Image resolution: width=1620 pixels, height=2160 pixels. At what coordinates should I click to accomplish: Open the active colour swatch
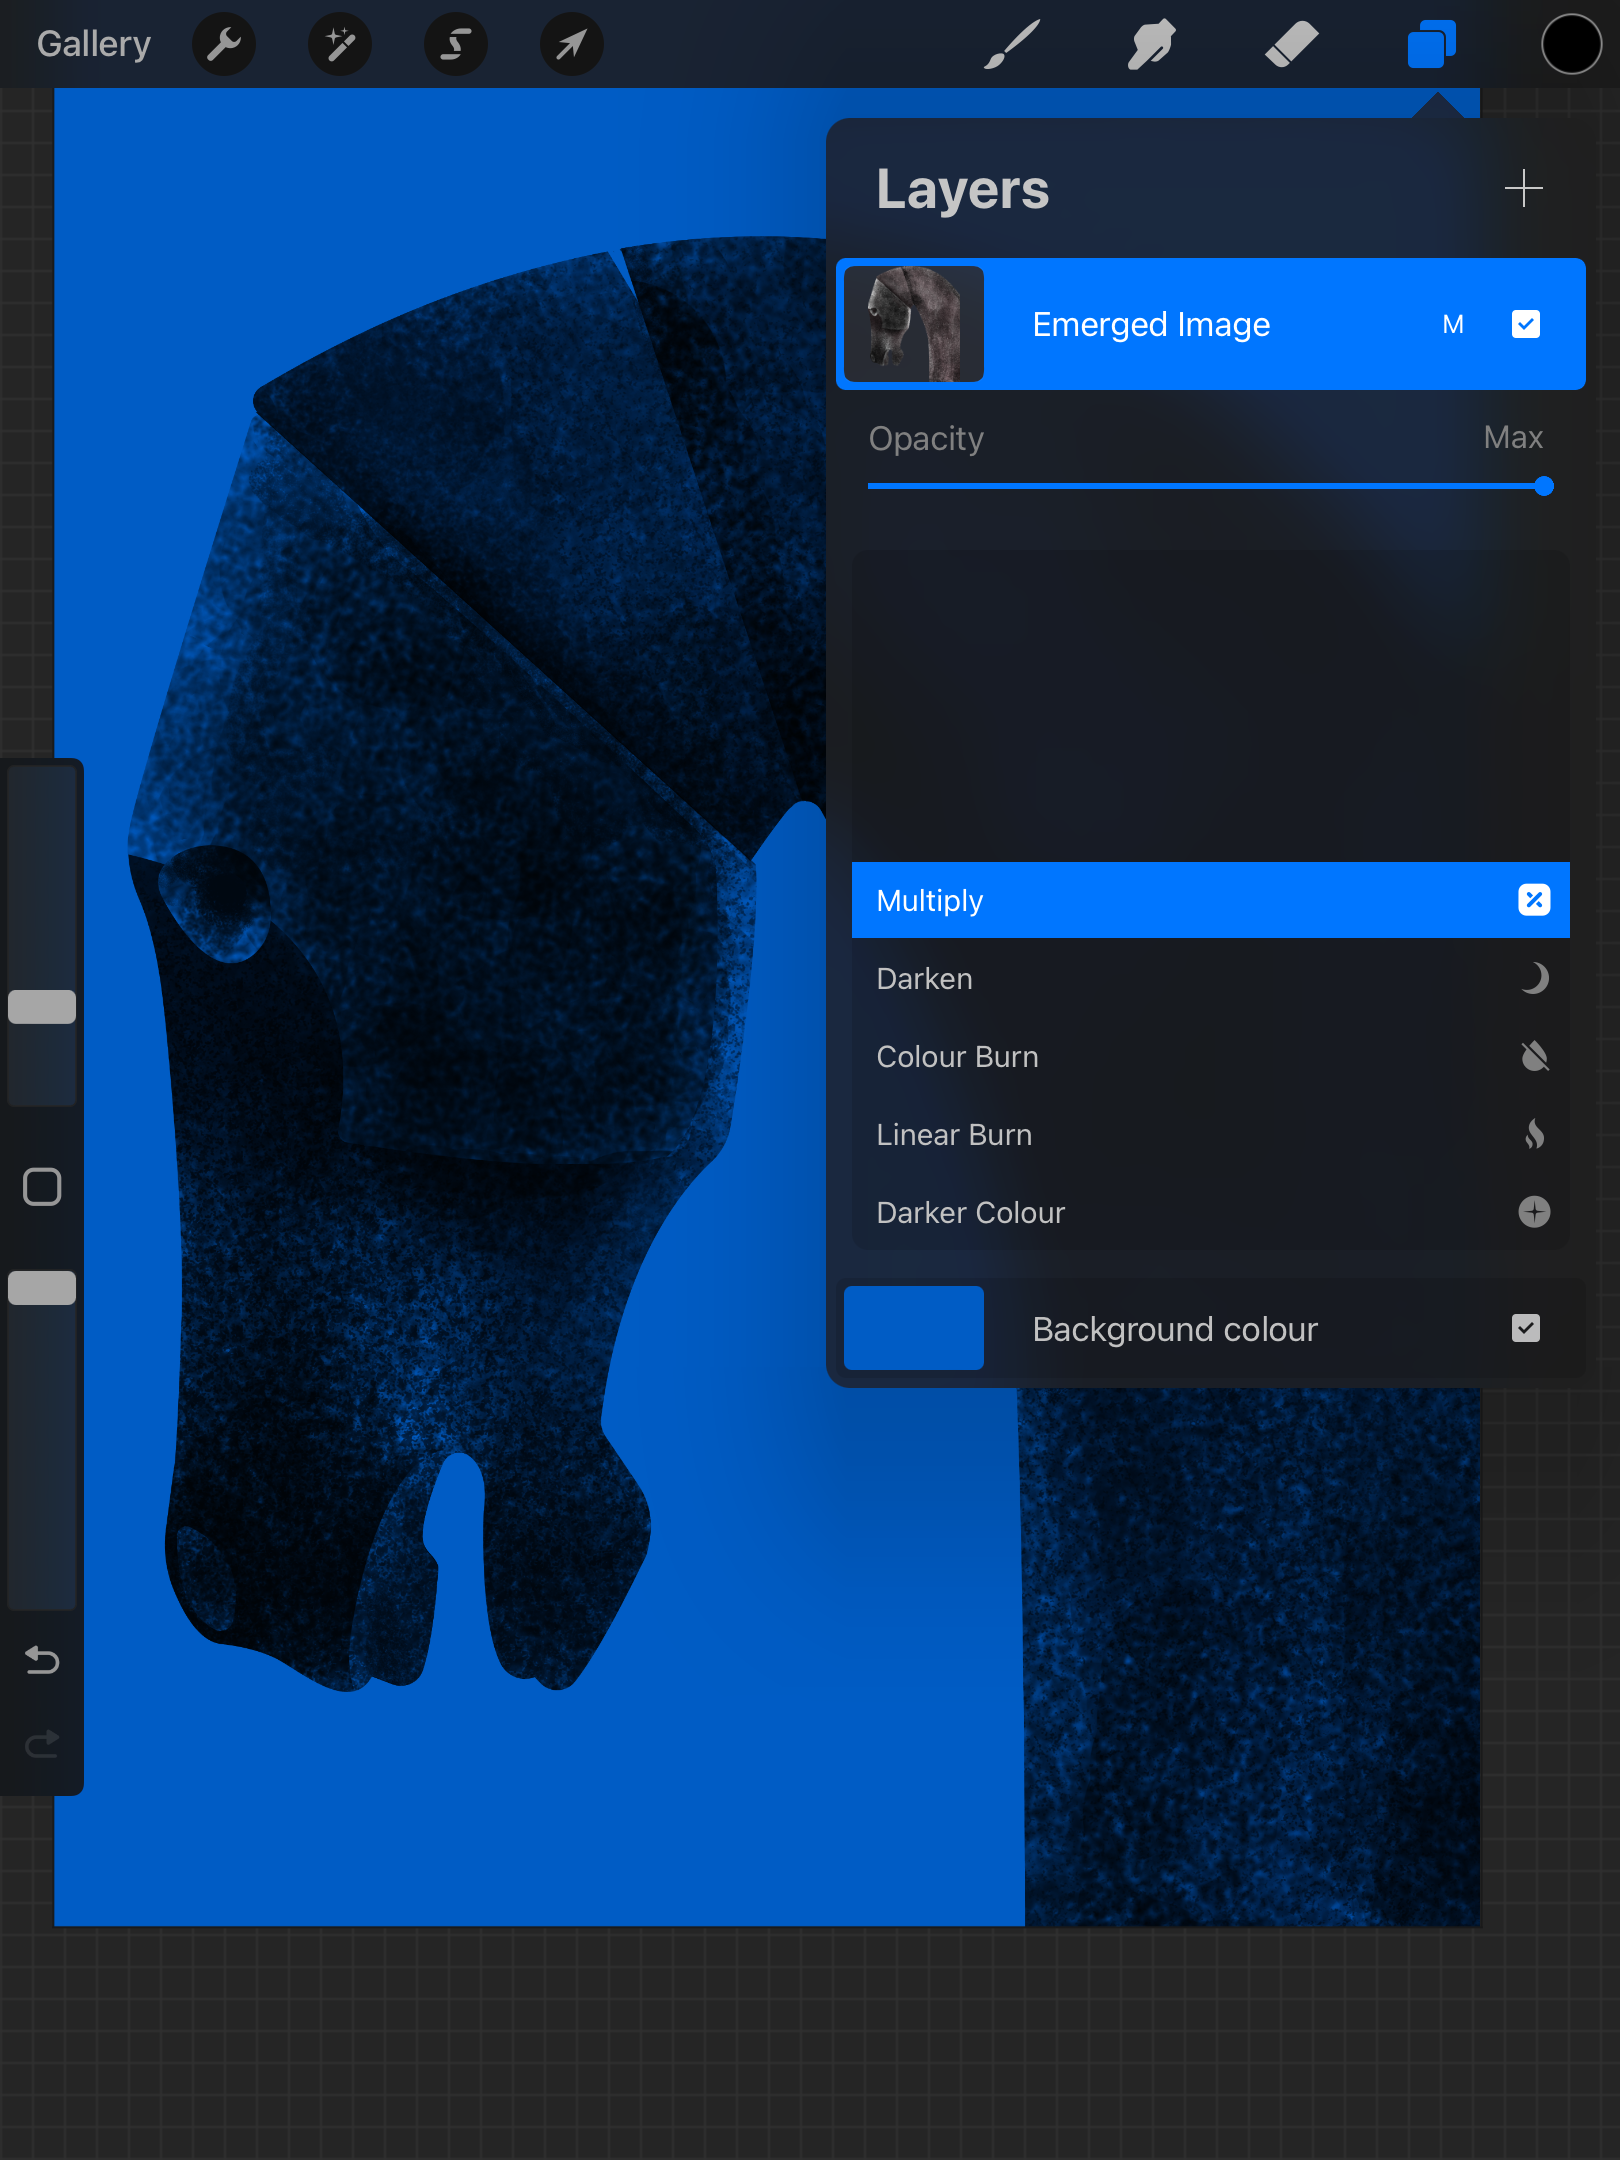tap(1571, 44)
